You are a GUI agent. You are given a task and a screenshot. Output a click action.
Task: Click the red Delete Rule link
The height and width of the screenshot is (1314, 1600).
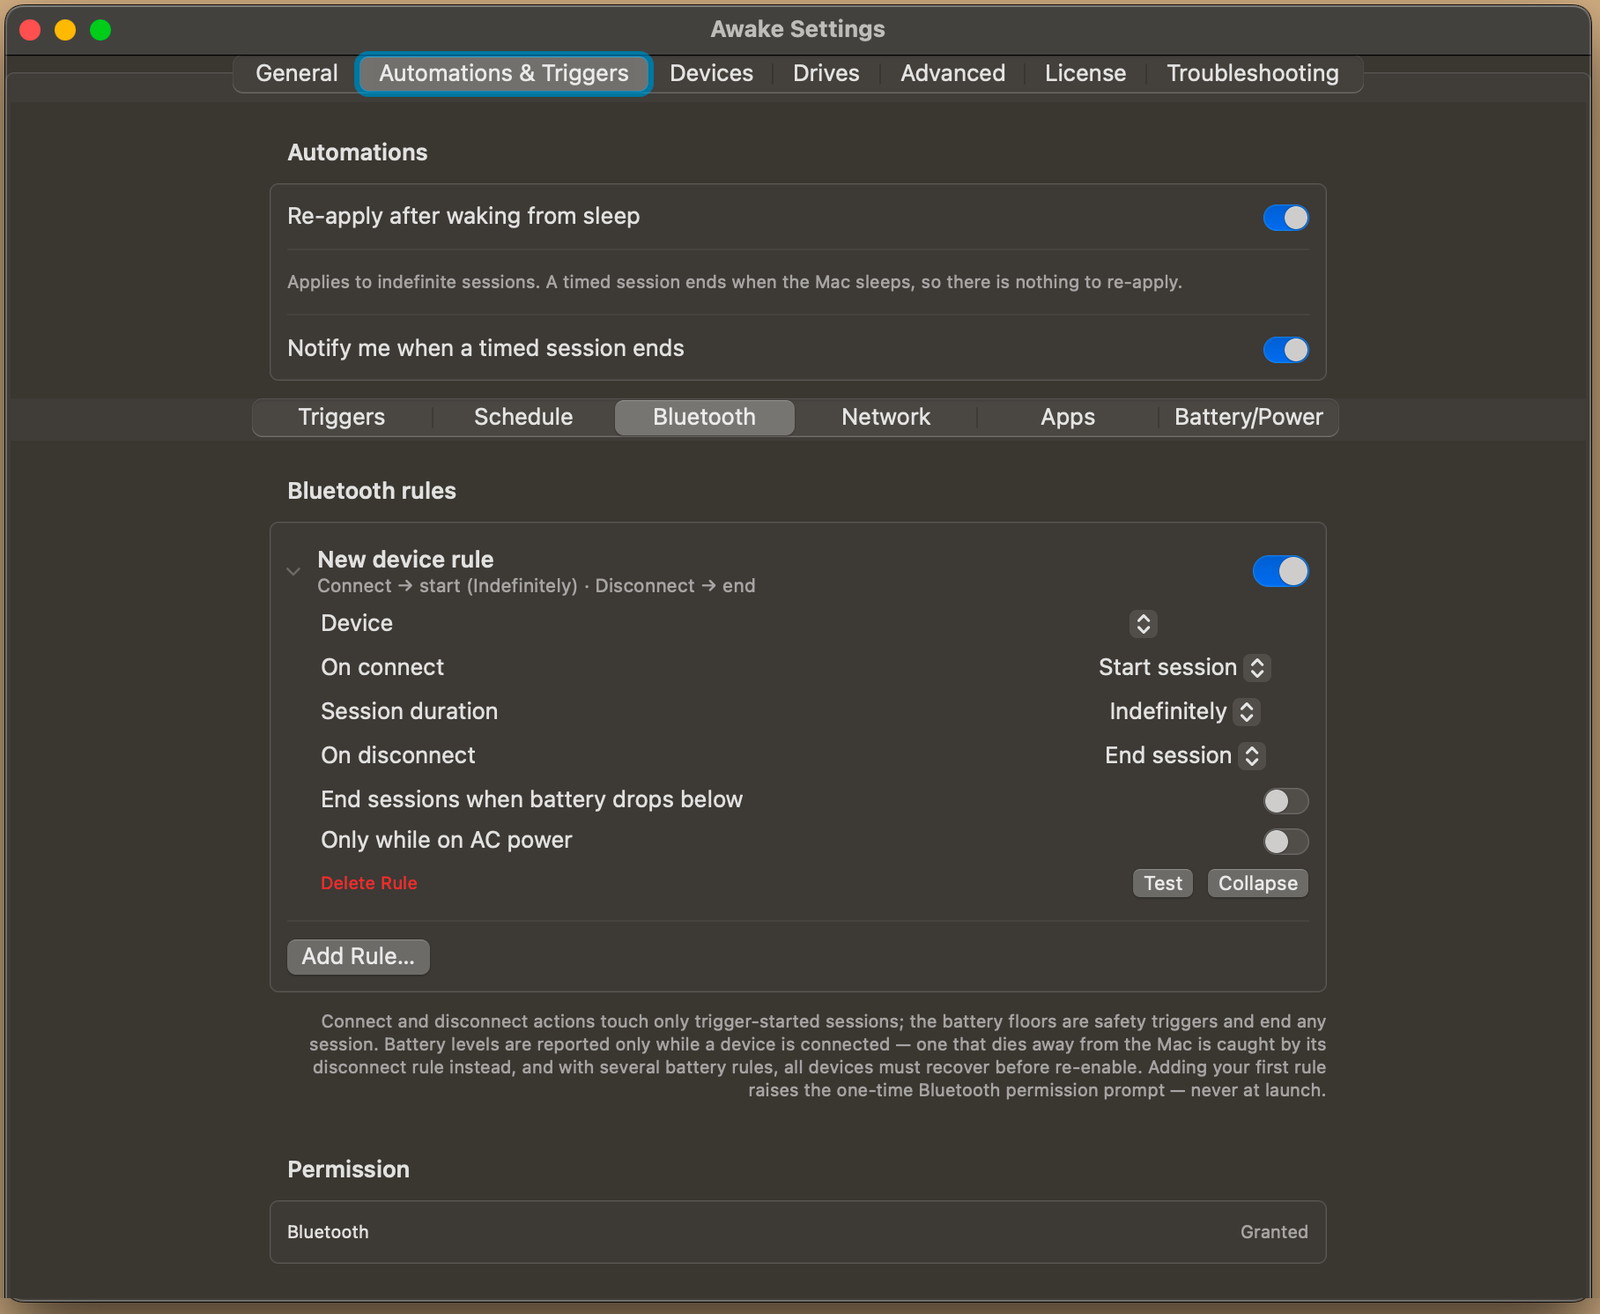(x=369, y=883)
